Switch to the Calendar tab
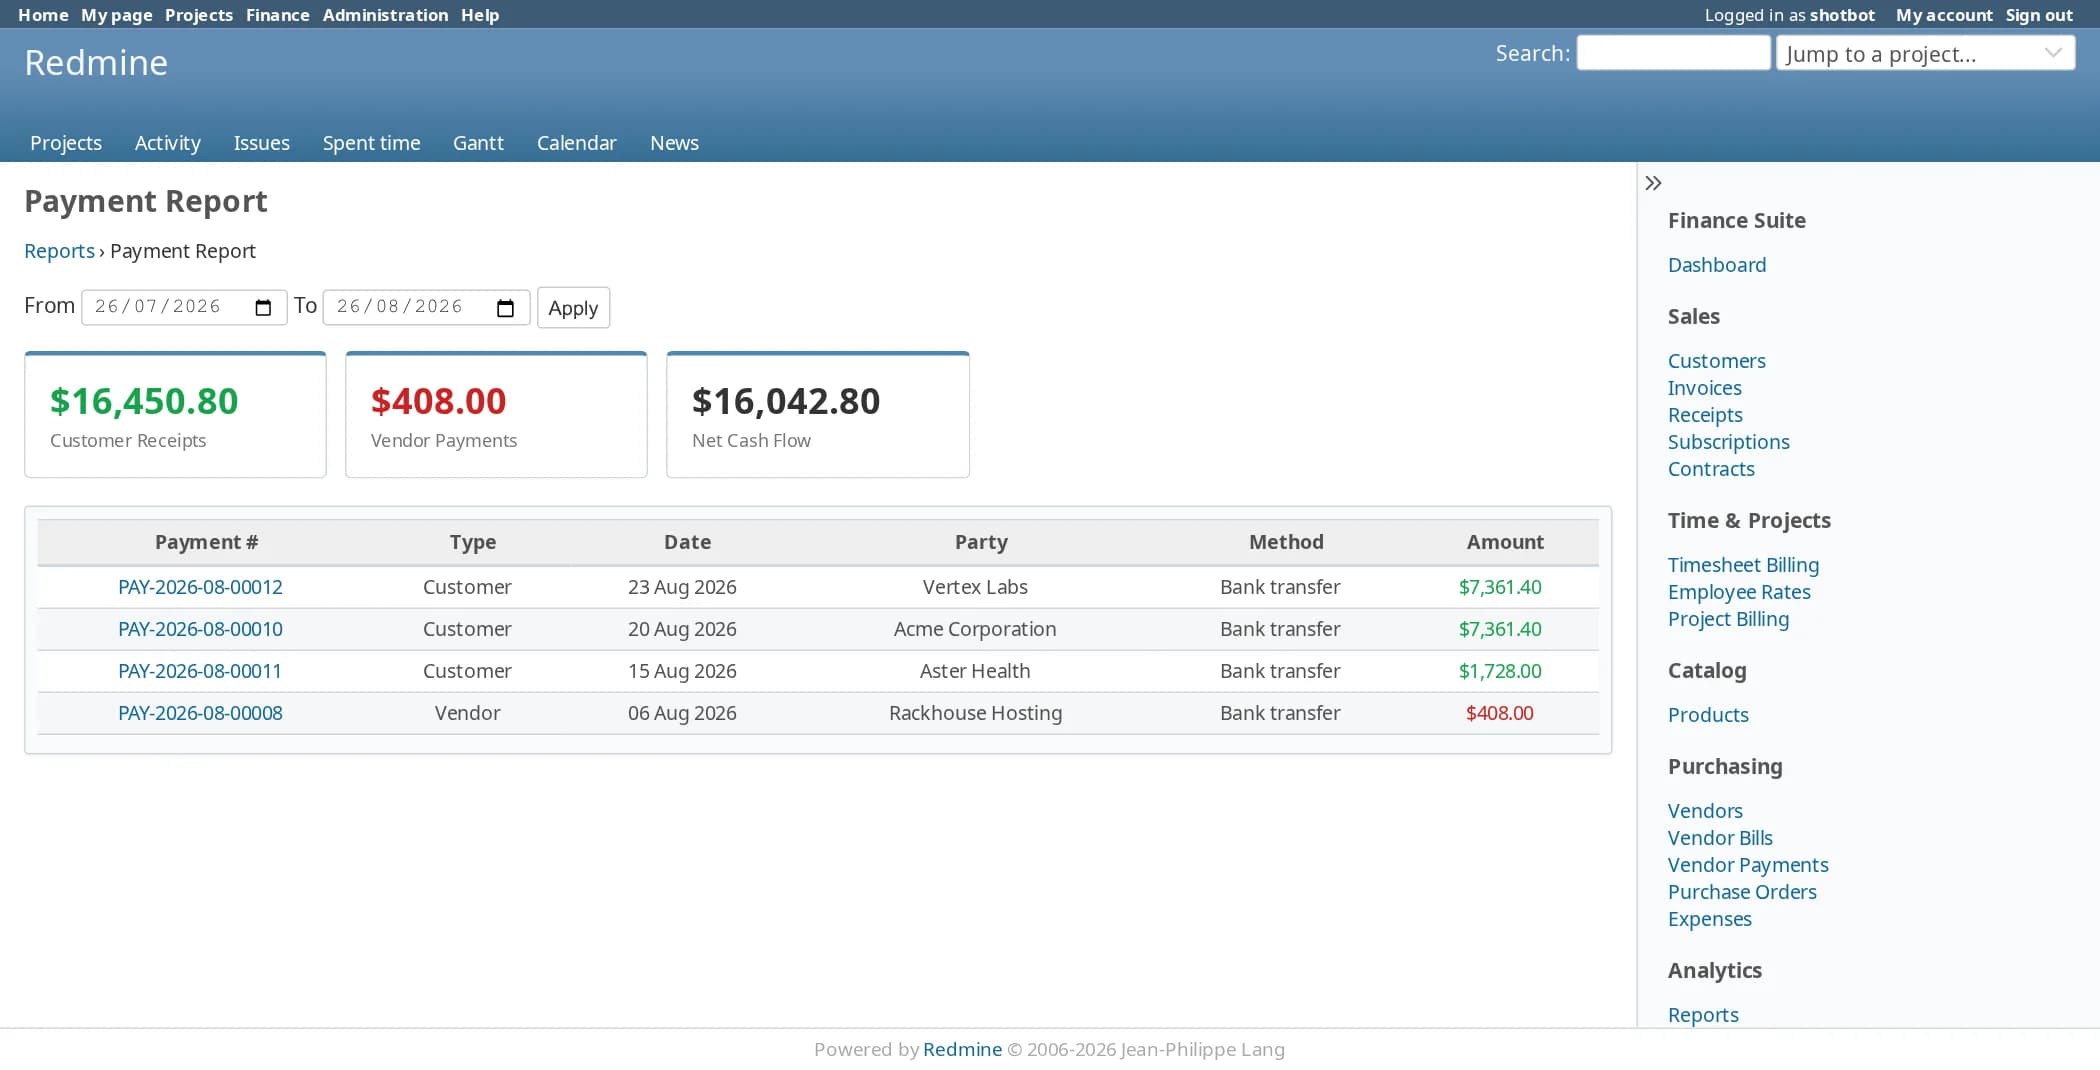Image resolution: width=2100 pixels, height=1070 pixels. [x=576, y=143]
